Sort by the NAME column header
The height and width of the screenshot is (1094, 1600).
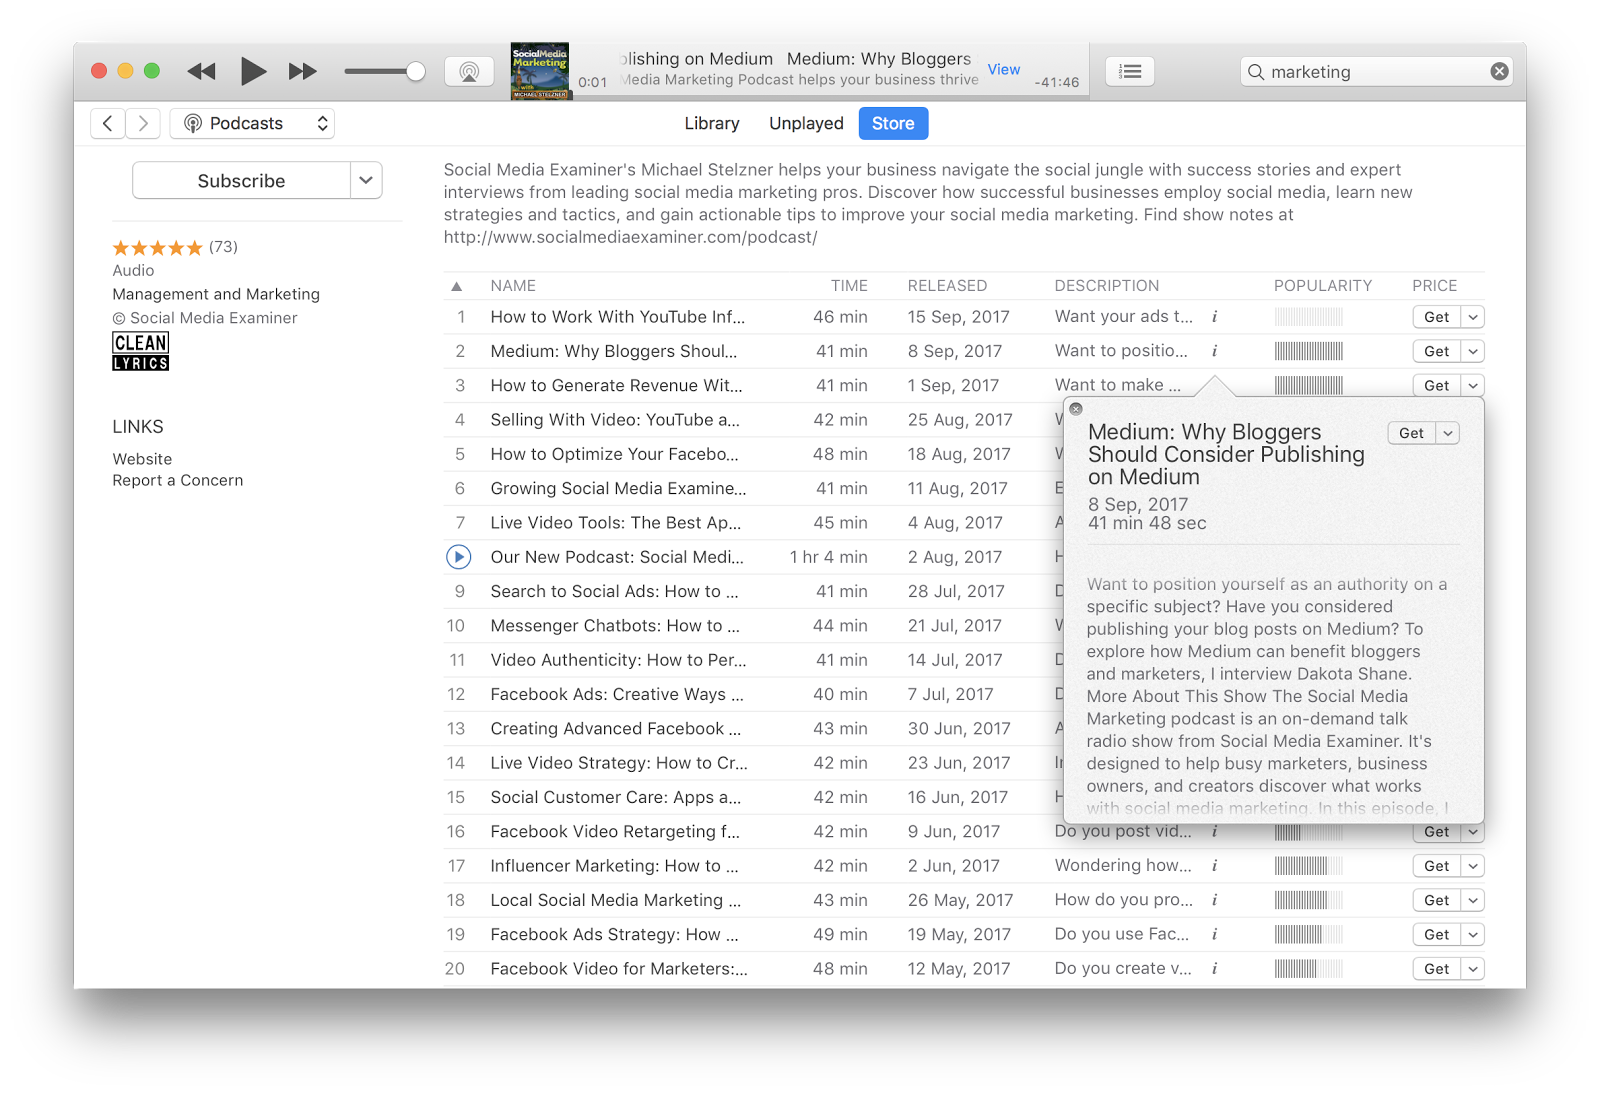click(513, 286)
